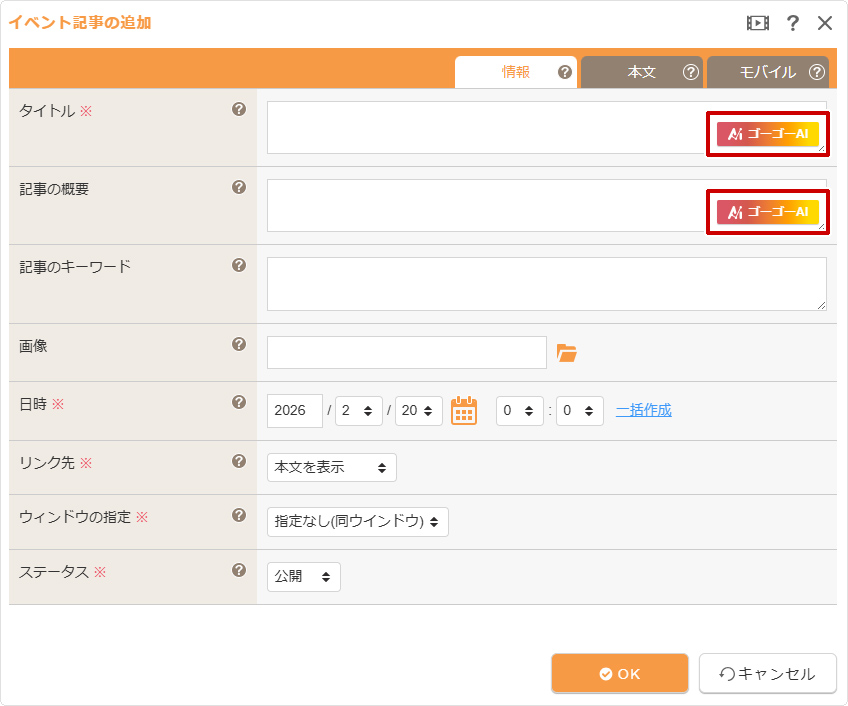Viewport: 848px width, 706px height.
Task: Open the リンク先 dropdown
Action: (x=331, y=467)
